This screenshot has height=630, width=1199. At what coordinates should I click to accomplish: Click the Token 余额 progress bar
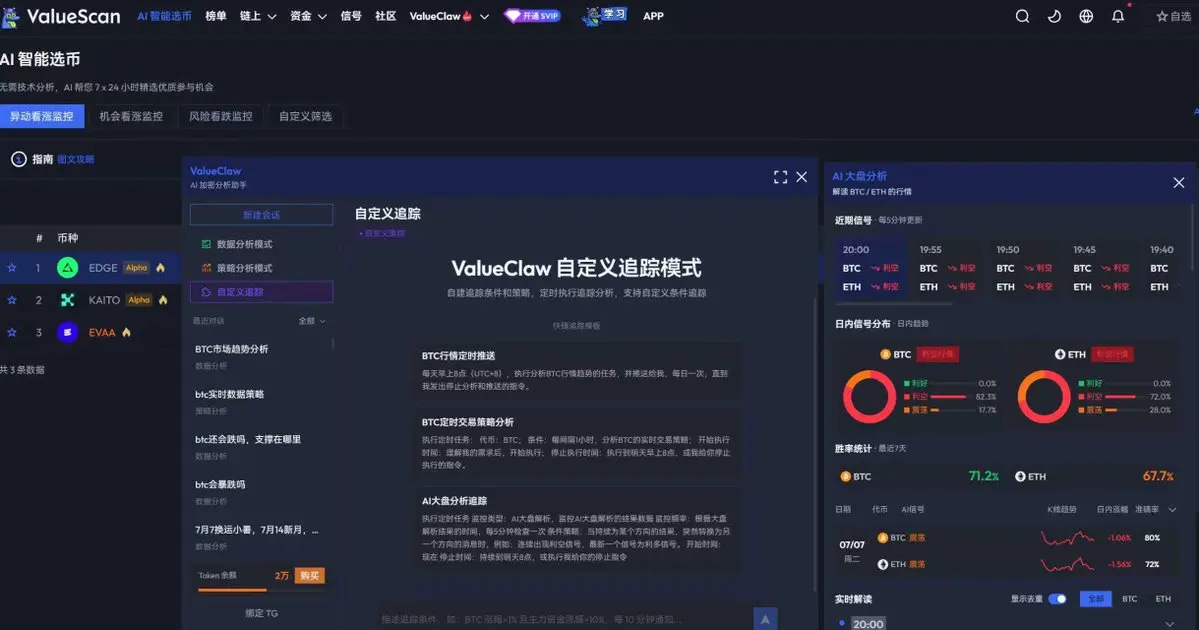coord(262,589)
